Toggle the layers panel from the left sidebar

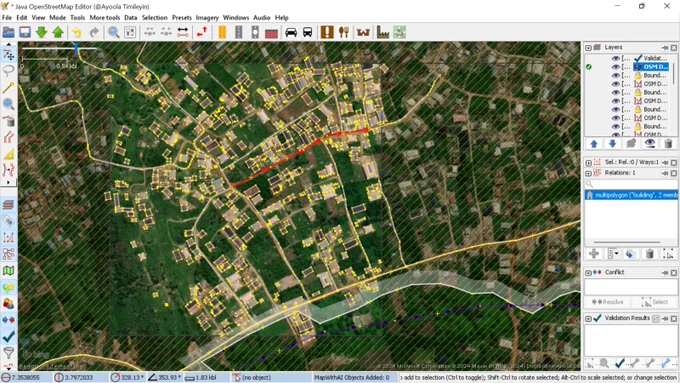[x=8, y=205]
